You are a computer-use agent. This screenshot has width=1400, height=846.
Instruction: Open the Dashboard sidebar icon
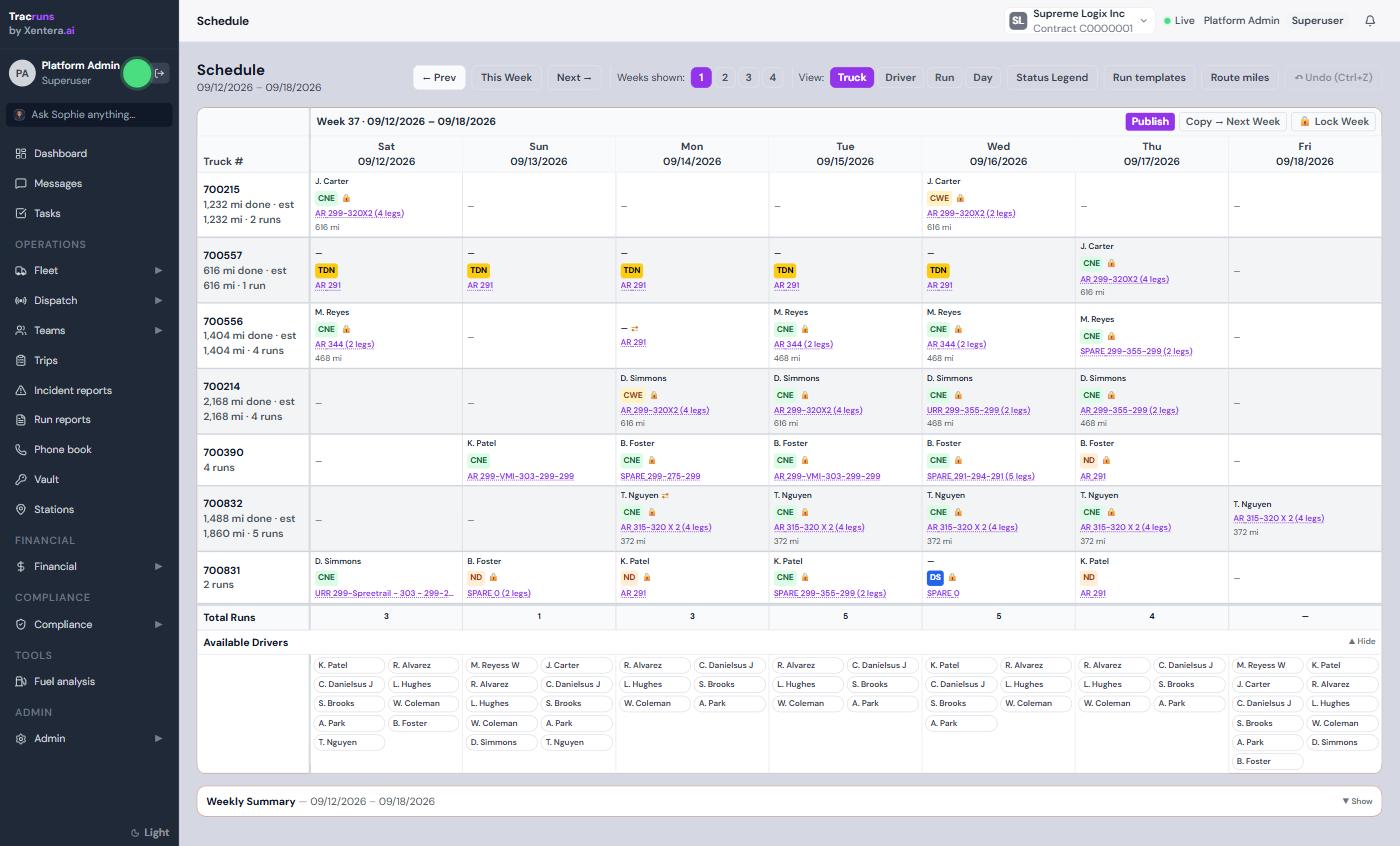[x=21, y=153]
